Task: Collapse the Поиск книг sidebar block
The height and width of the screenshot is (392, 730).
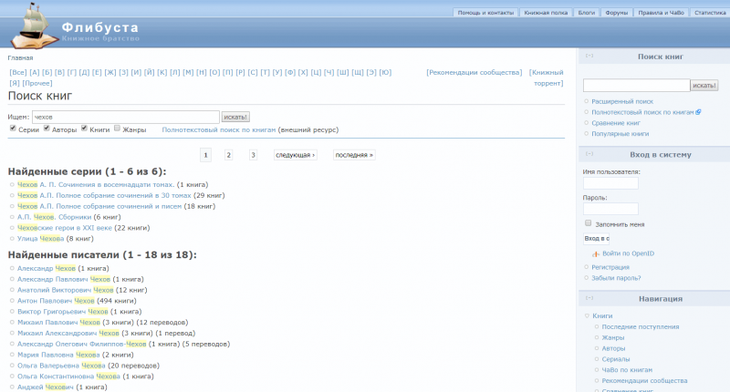Action: coord(589,56)
